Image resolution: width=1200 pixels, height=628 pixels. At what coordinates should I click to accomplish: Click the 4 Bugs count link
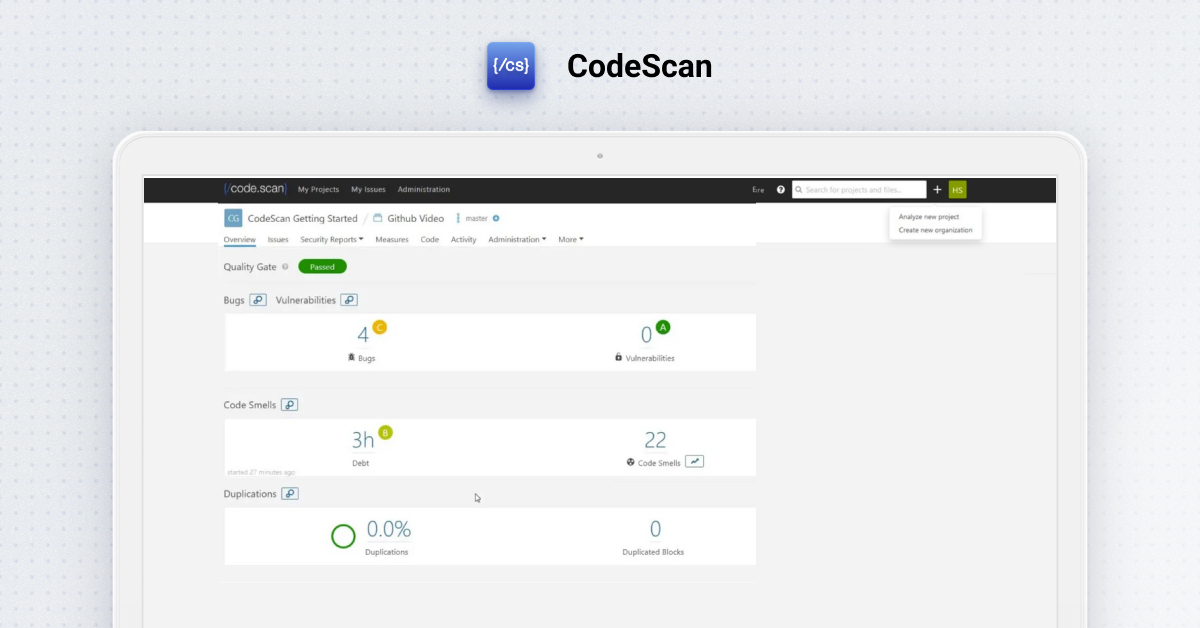pyautogui.click(x=363, y=335)
